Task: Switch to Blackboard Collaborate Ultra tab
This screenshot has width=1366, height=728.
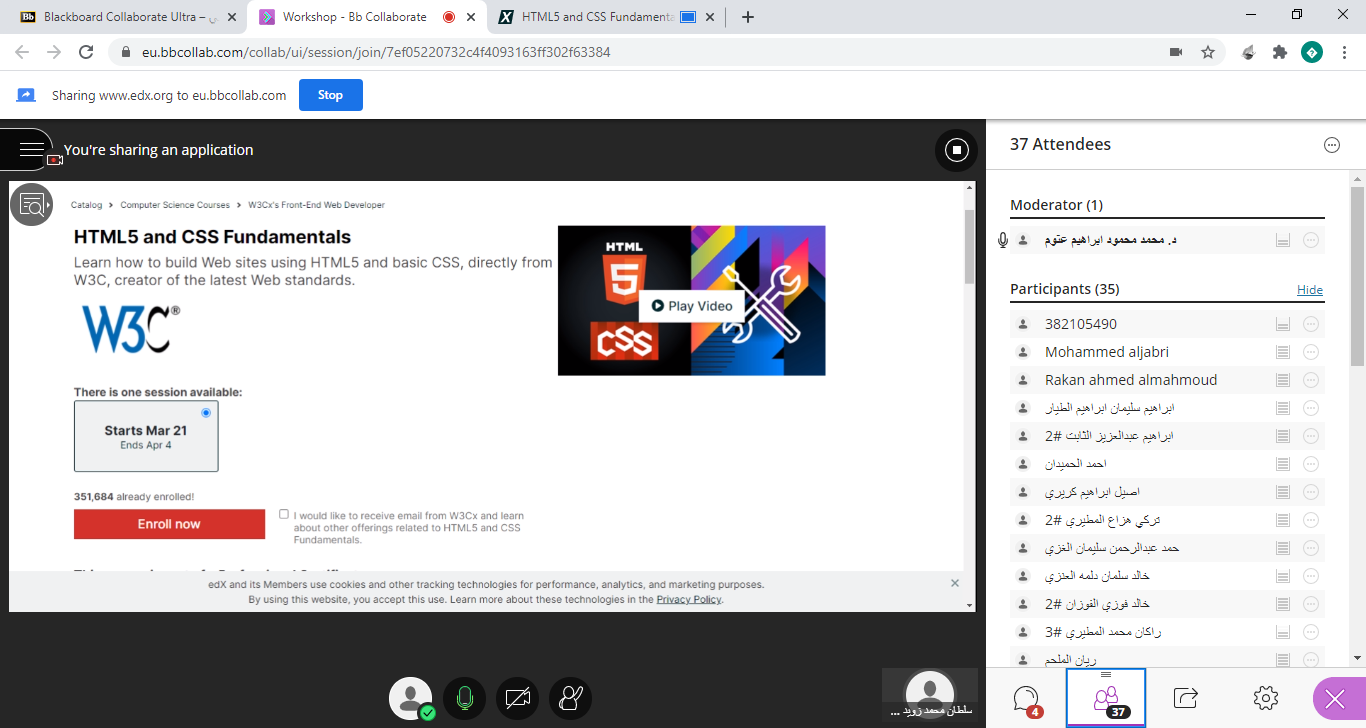Action: tap(125, 17)
